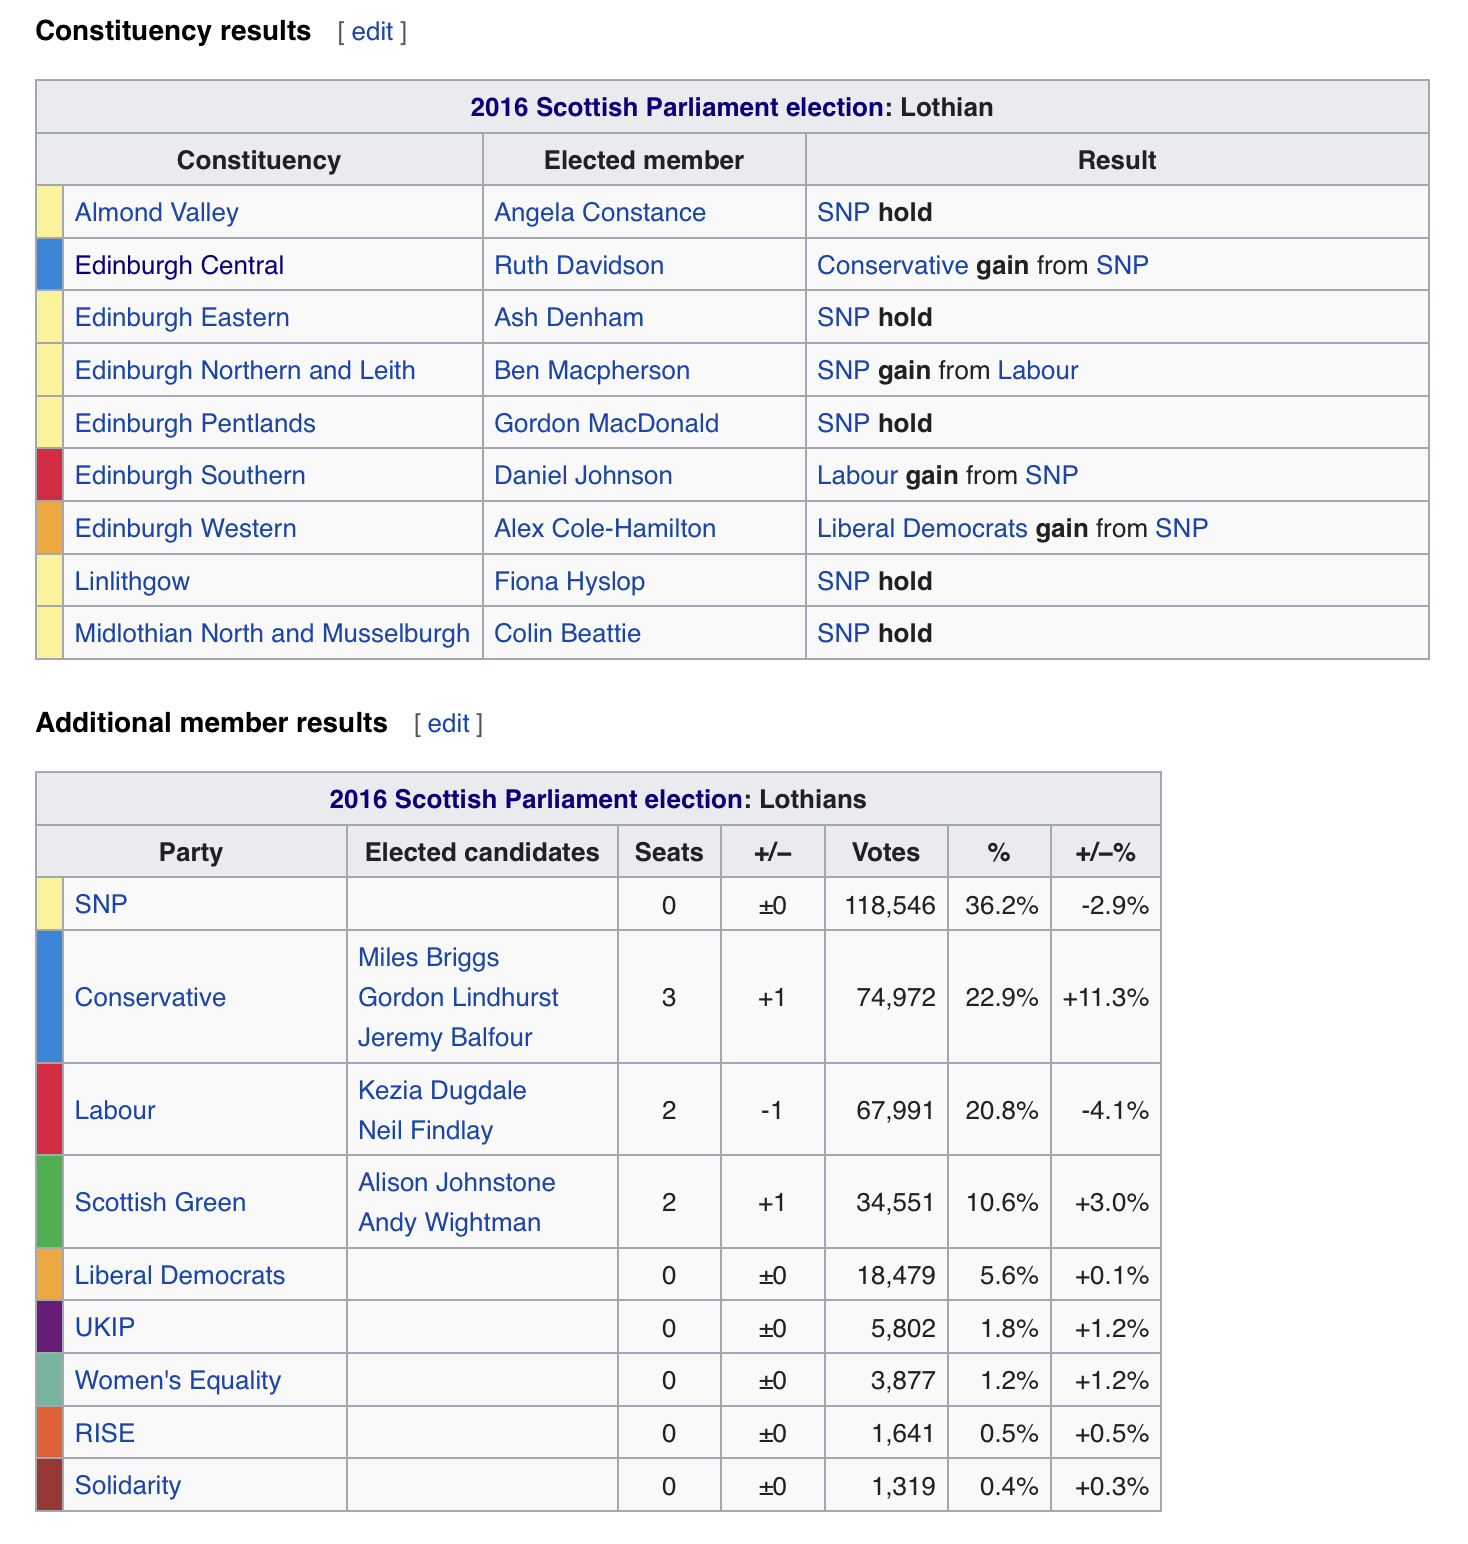
Task: Open the Solidarity party link
Action: click(x=128, y=1485)
